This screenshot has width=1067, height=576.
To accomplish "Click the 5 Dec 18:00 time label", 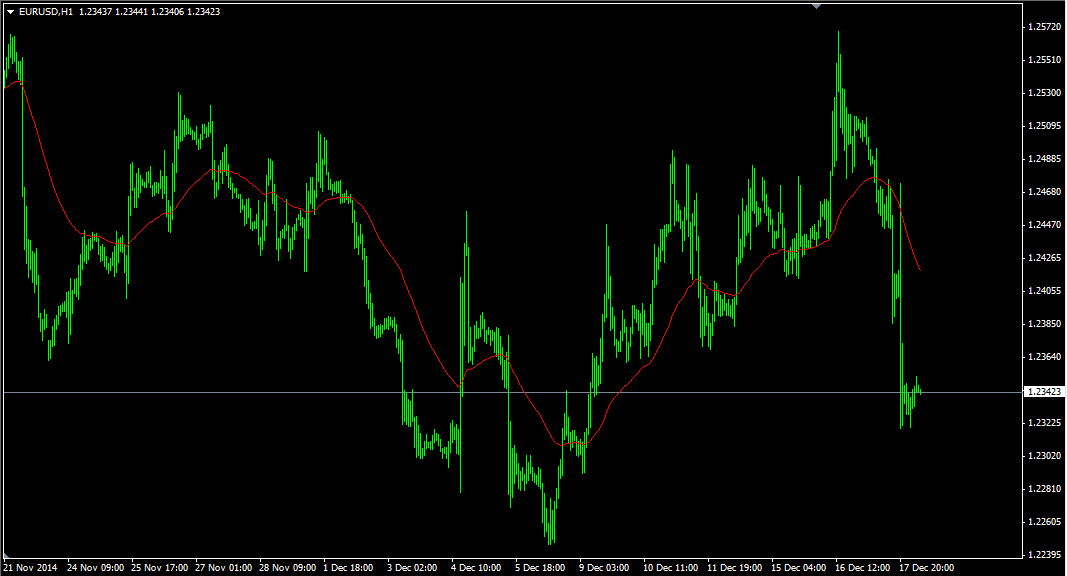I will (x=540, y=568).
